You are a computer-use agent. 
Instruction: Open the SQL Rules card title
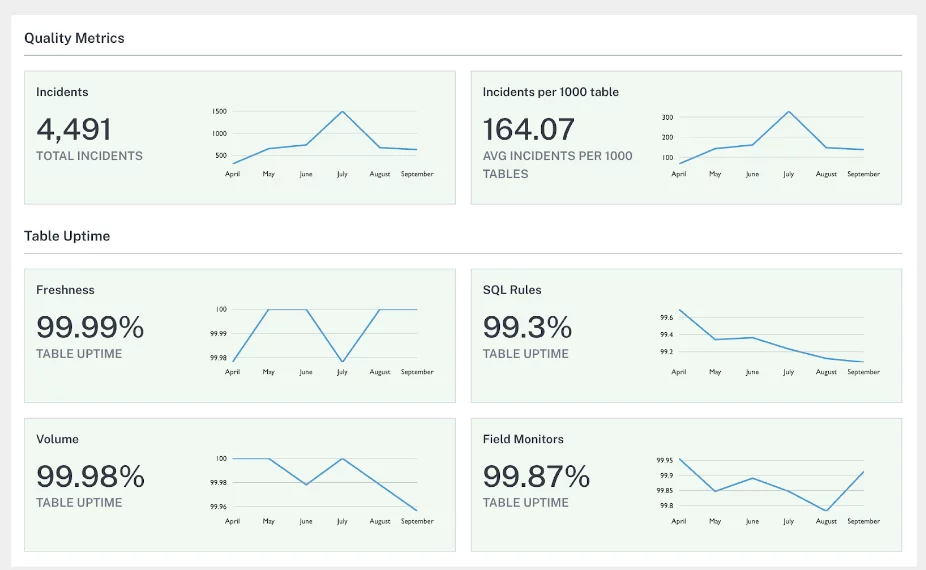[x=512, y=290]
